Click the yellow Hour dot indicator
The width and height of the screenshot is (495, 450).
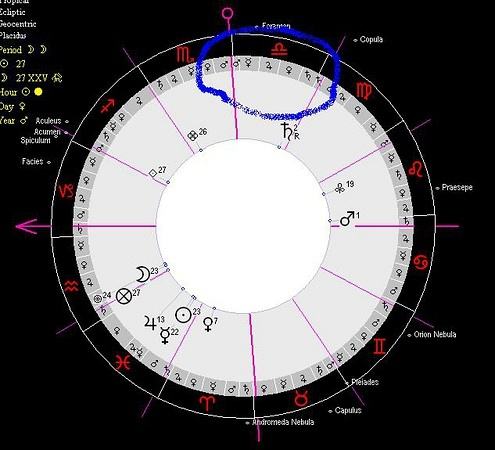38,92
